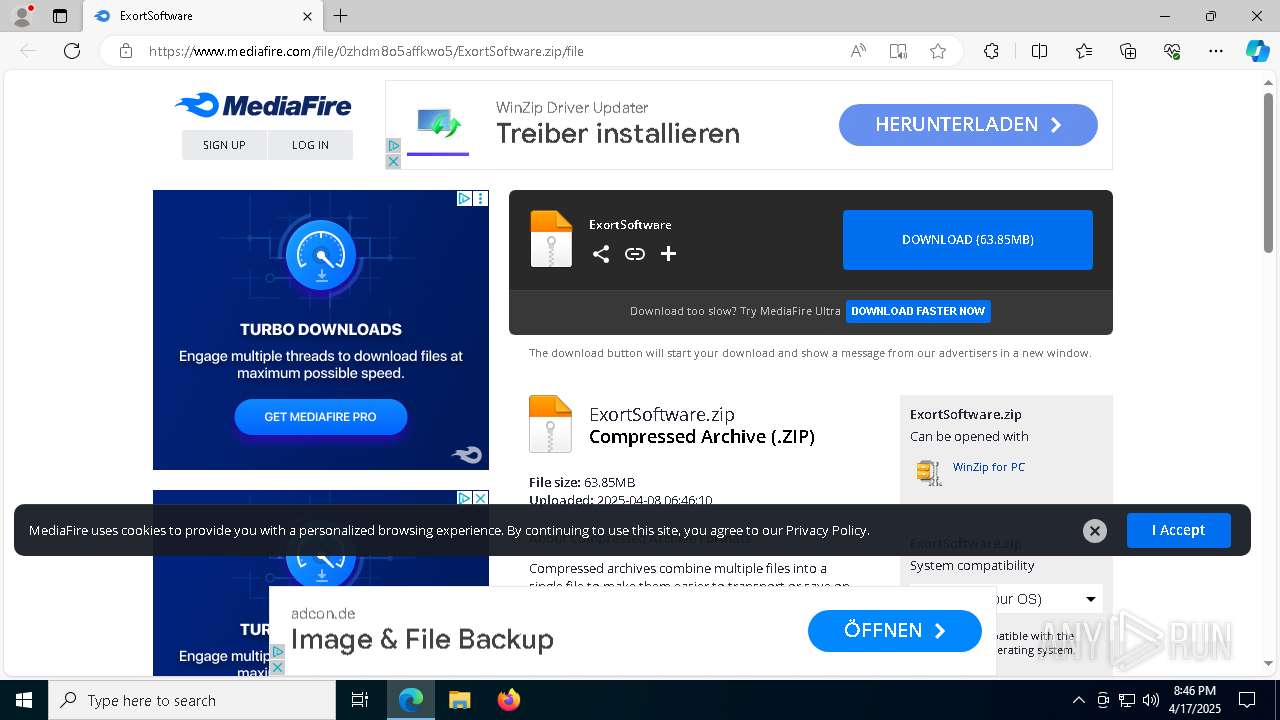This screenshot has width=1280, height=720.
Task: Click the plus icon to save file
Action: tap(669, 254)
